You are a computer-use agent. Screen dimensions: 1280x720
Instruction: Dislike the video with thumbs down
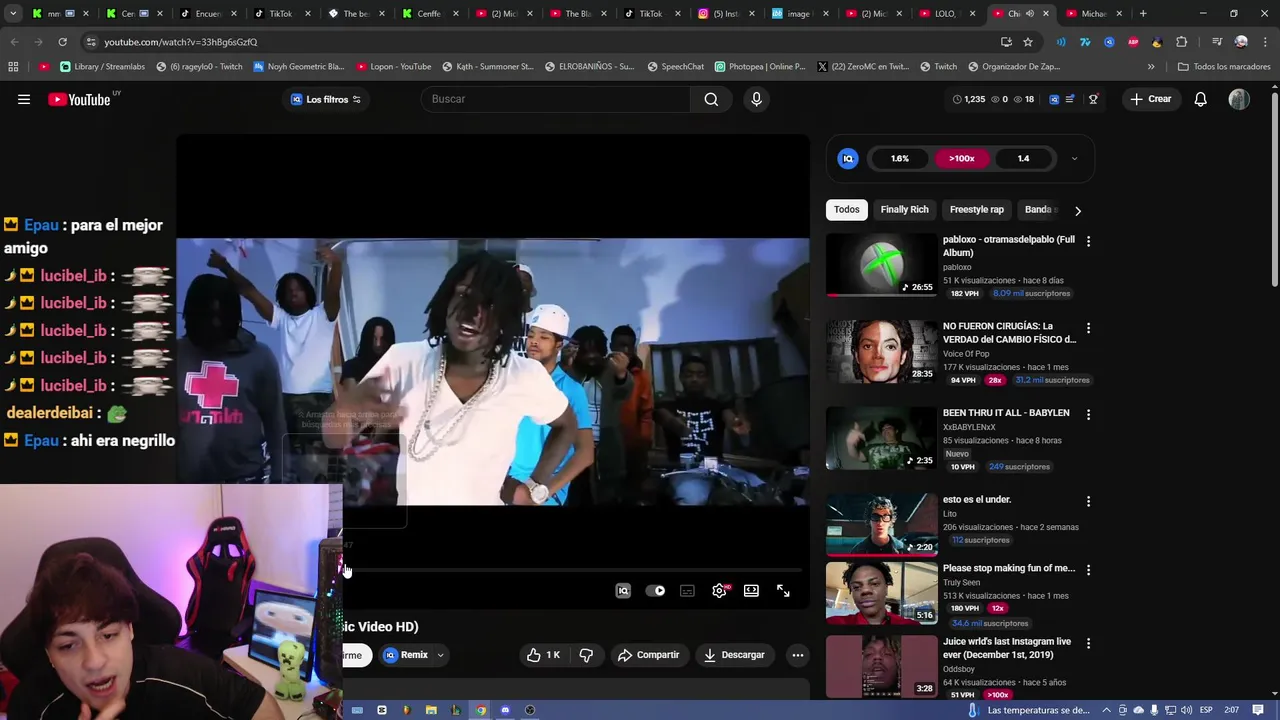[x=586, y=655]
